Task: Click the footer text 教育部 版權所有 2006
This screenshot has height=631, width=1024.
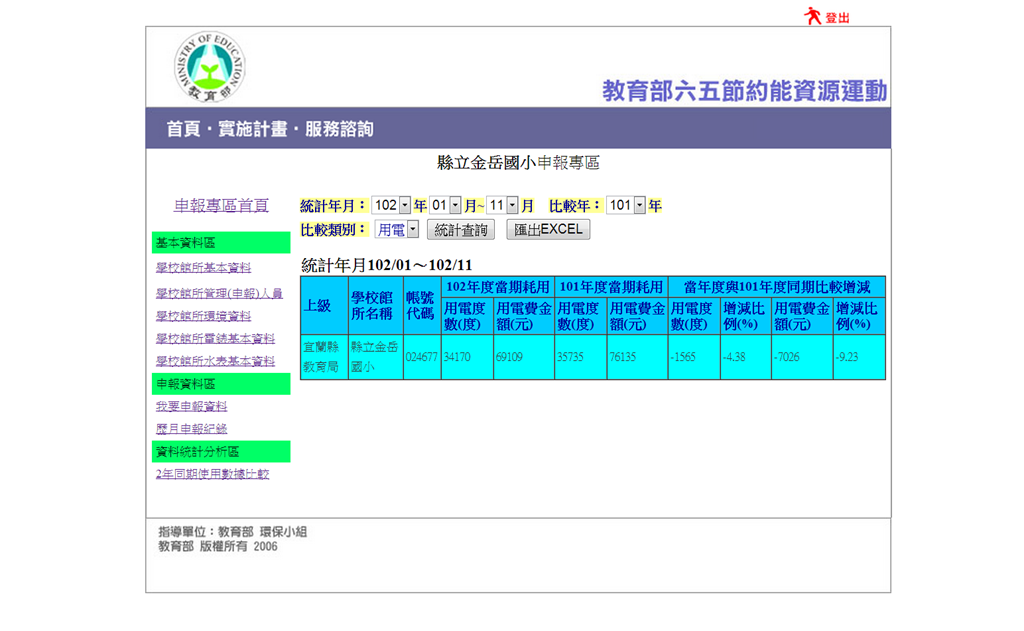Action: pyautogui.click(x=217, y=547)
